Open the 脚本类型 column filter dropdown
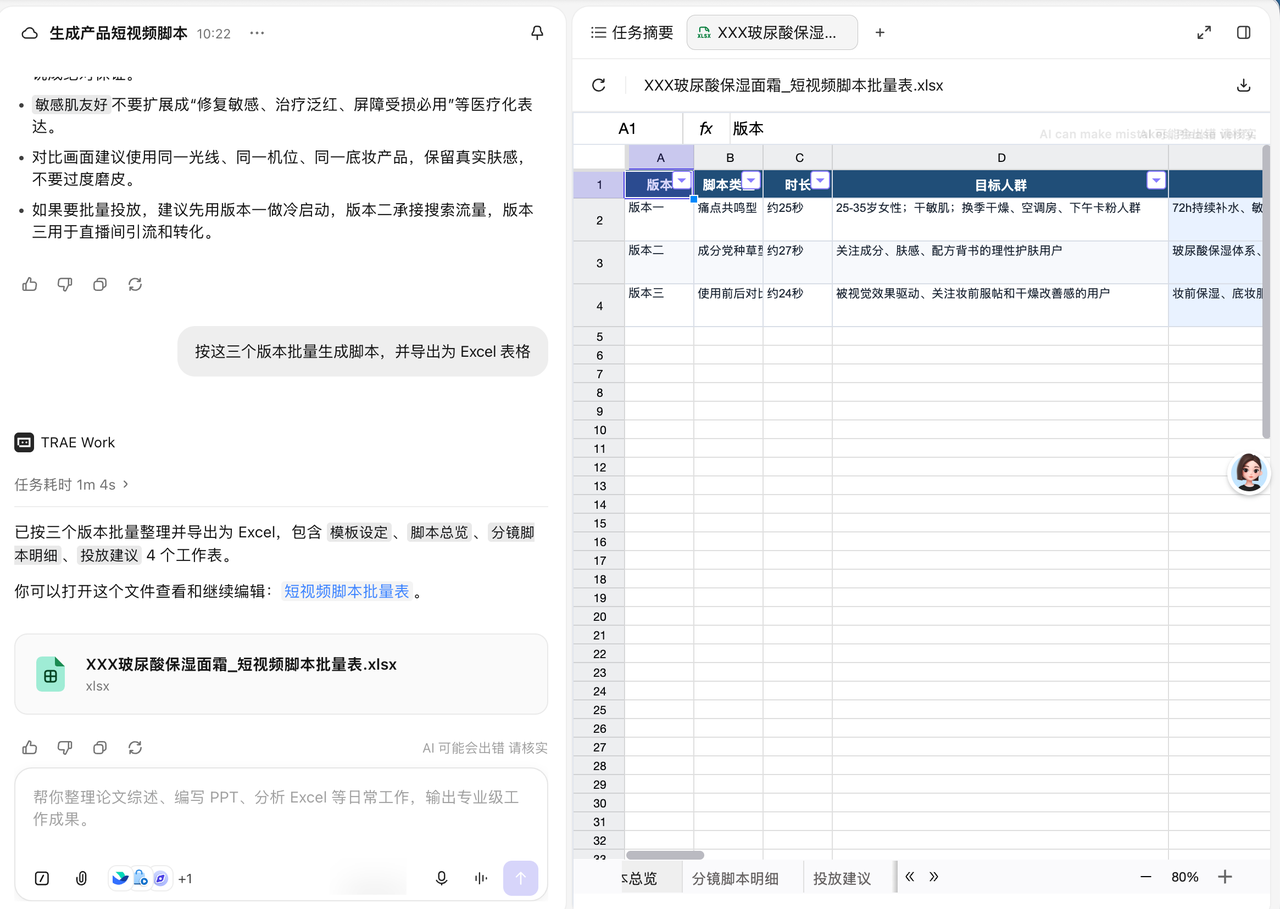This screenshot has width=1280, height=909. (x=751, y=180)
